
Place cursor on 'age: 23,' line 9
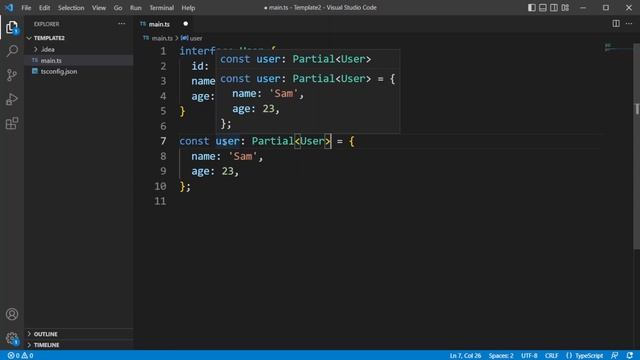pyautogui.click(x=215, y=171)
